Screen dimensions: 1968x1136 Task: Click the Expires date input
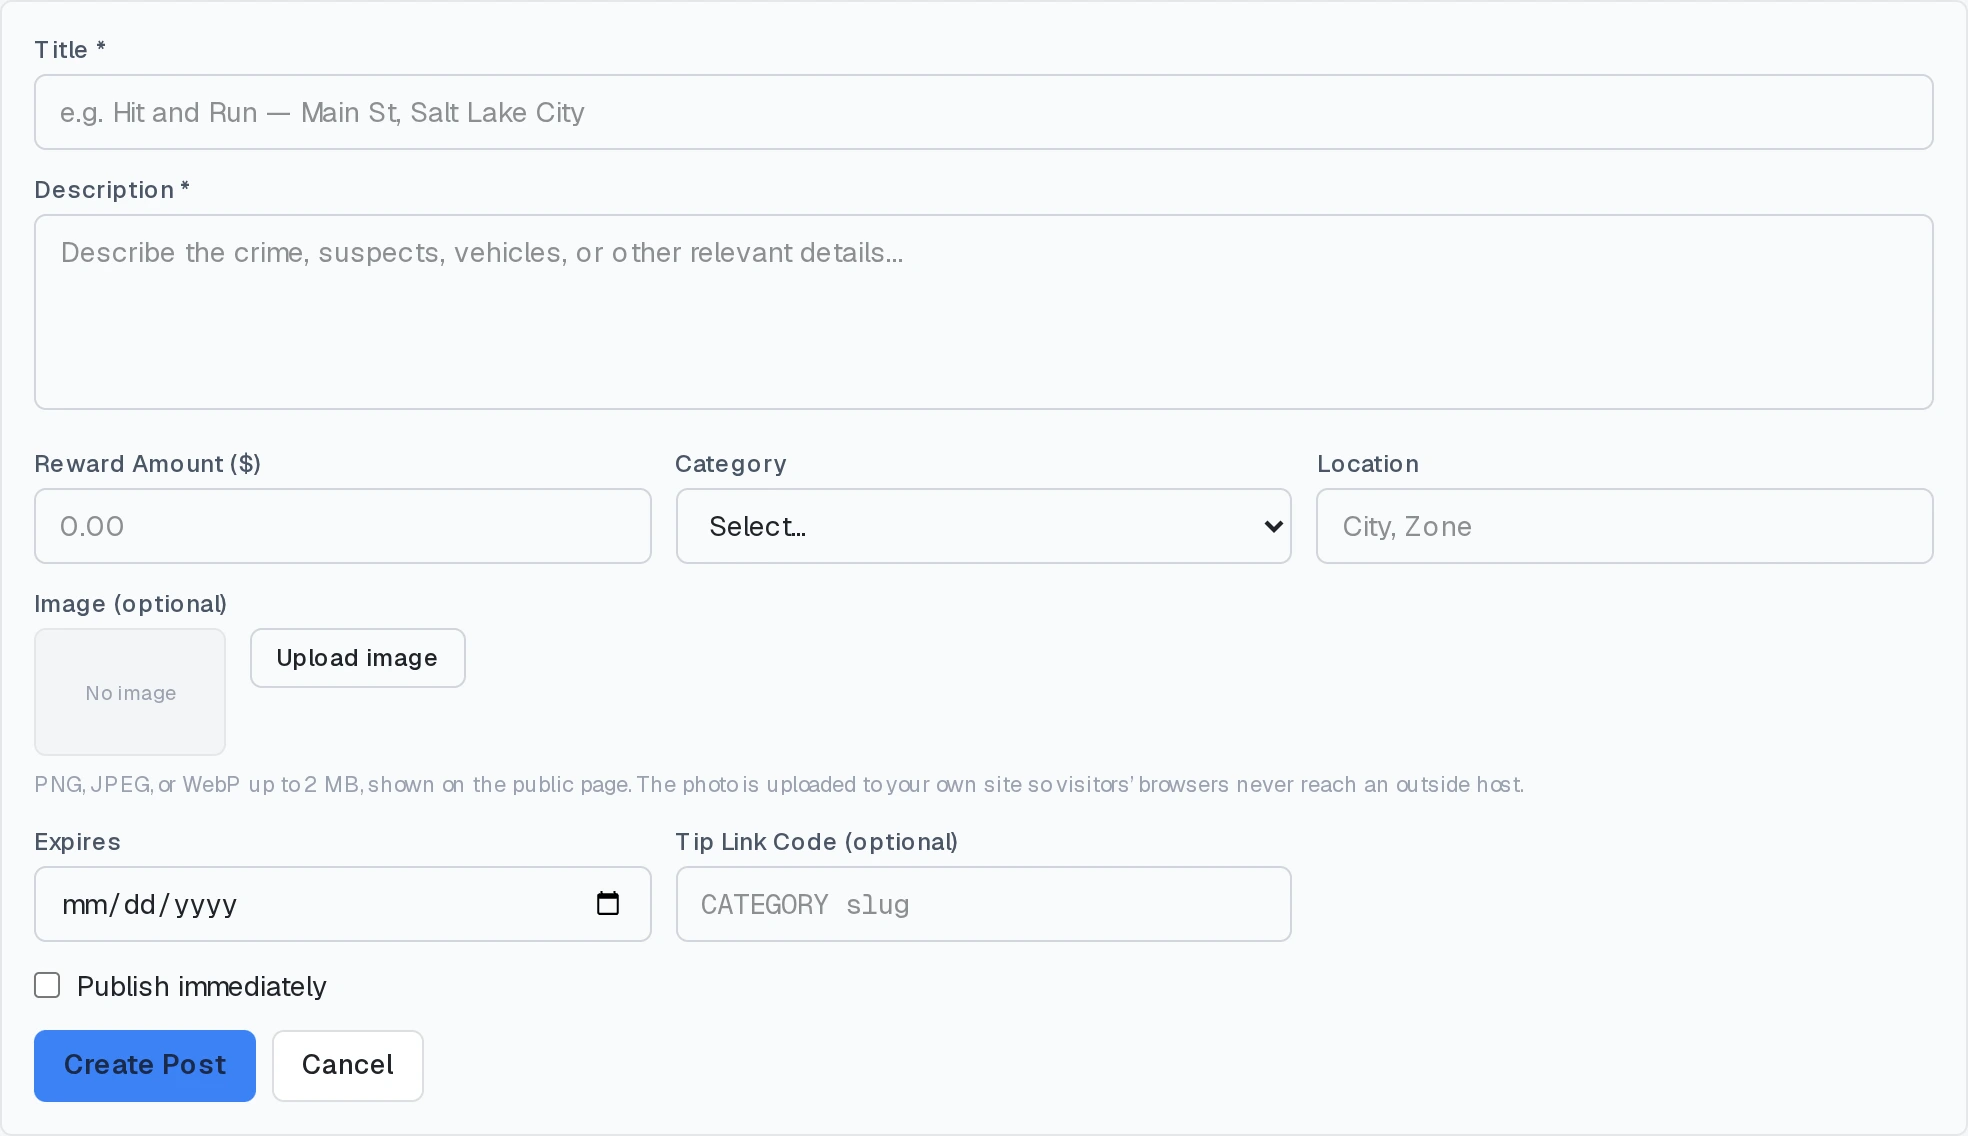[x=343, y=904]
